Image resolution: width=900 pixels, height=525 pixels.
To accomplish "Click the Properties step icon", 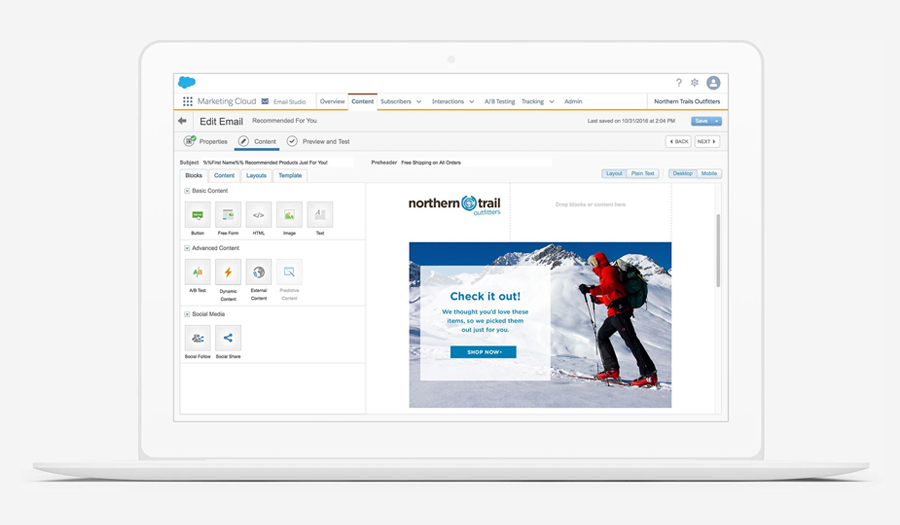I will 189,141.
